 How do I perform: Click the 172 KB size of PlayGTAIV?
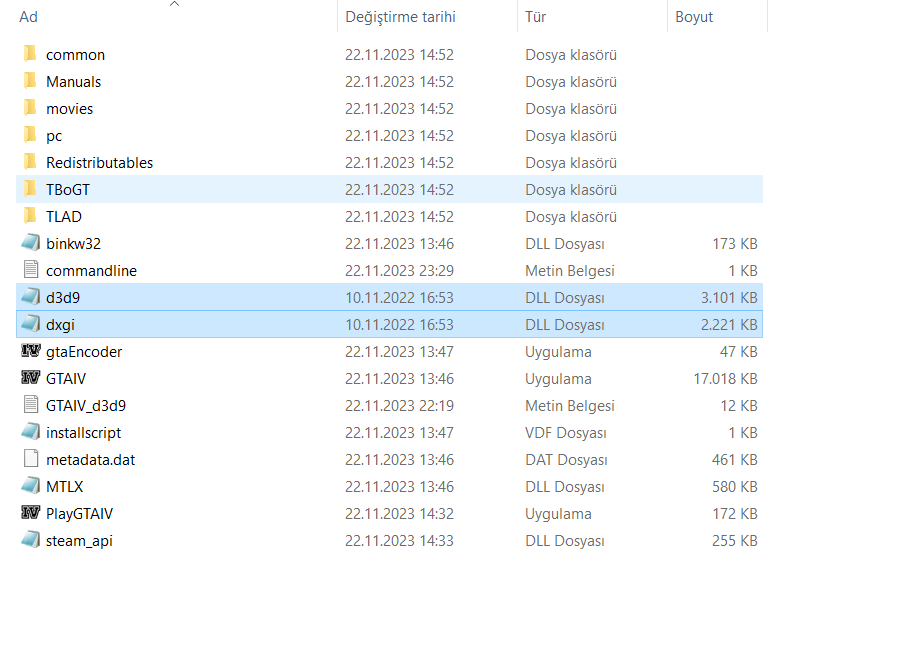[x=735, y=514]
